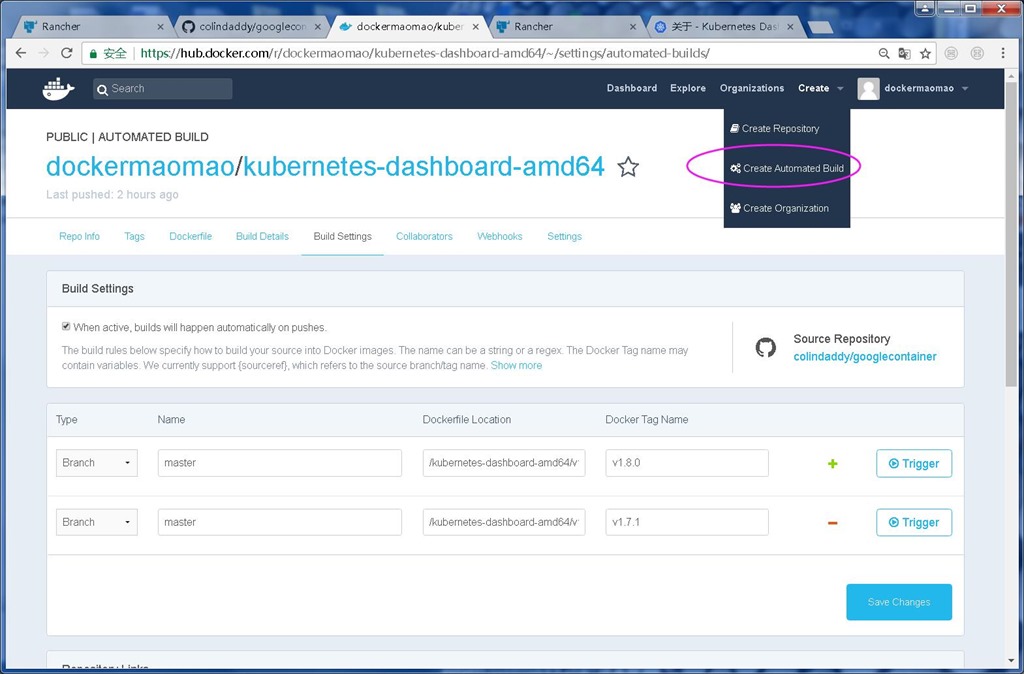Image resolution: width=1024 pixels, height=674 pixels.
Task: Click Name field of v1.7.1 row
Action: (x=280, y=522)
